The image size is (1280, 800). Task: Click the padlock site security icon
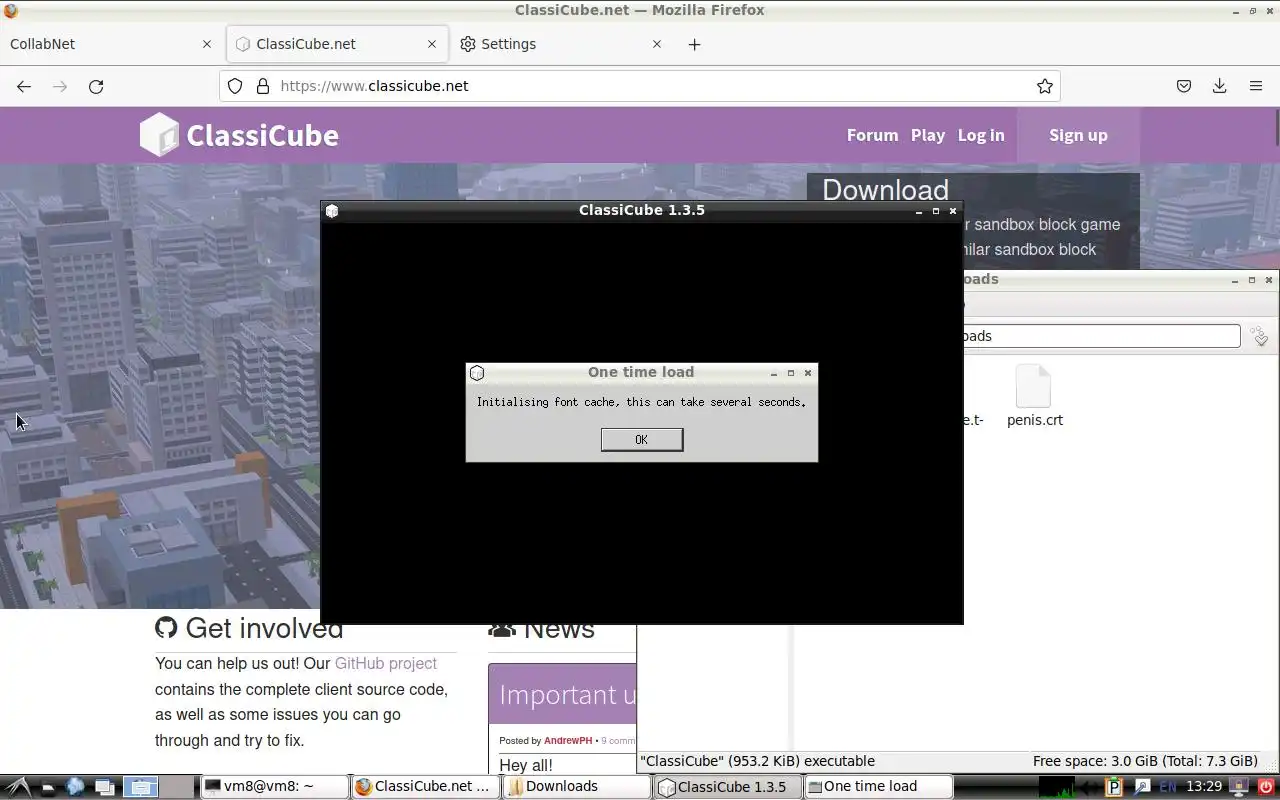(263, 86)
